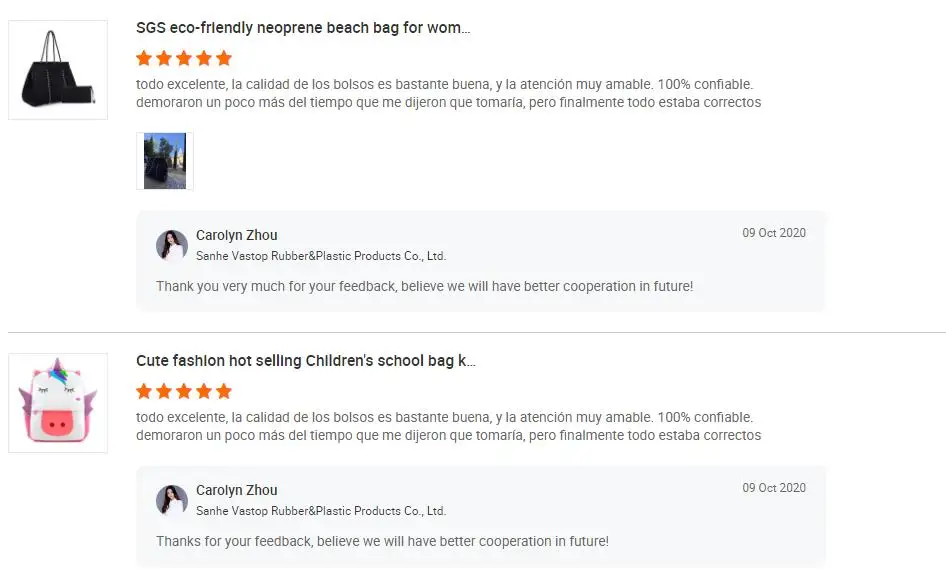Click the 09 Oct 2020 date on the first reply
Viewport: 946px width, 577px height.
pos(773,233)
